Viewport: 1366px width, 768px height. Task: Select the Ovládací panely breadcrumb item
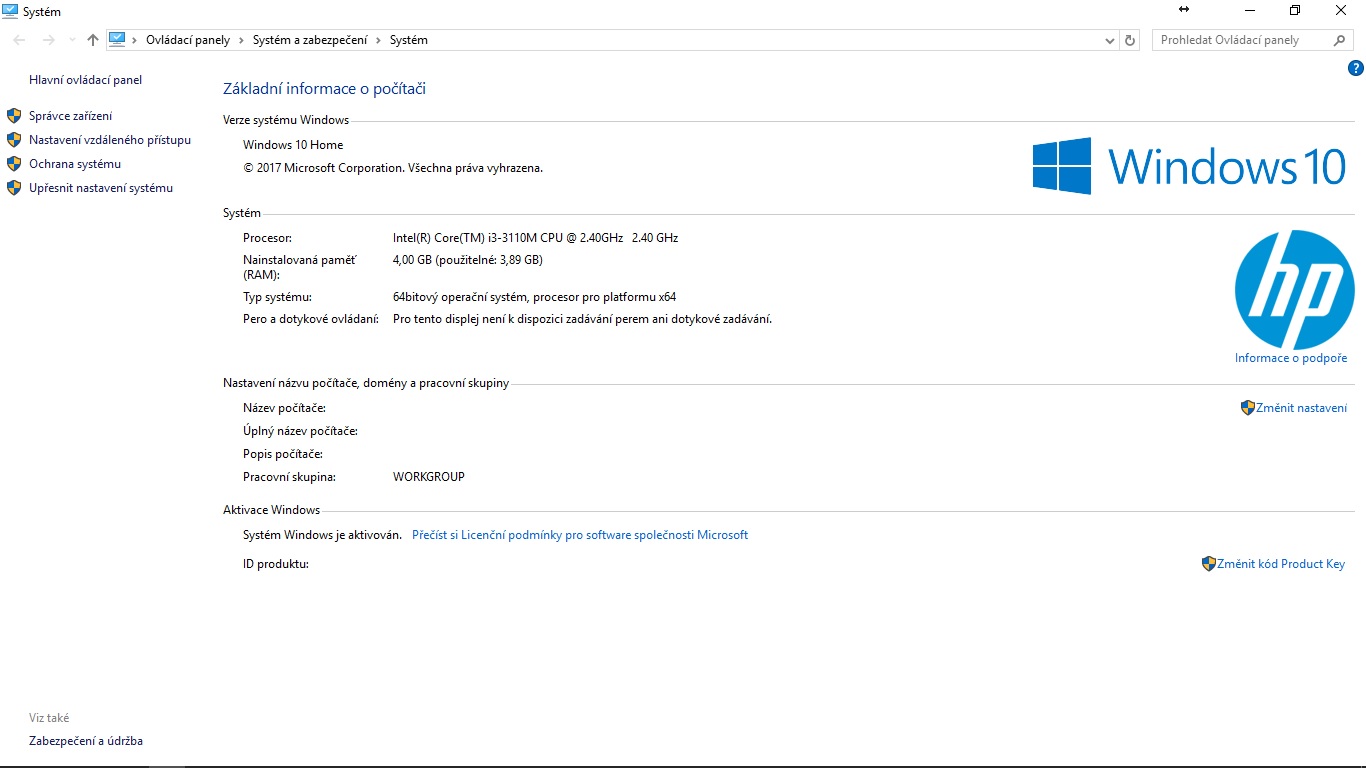coord(187,40)
